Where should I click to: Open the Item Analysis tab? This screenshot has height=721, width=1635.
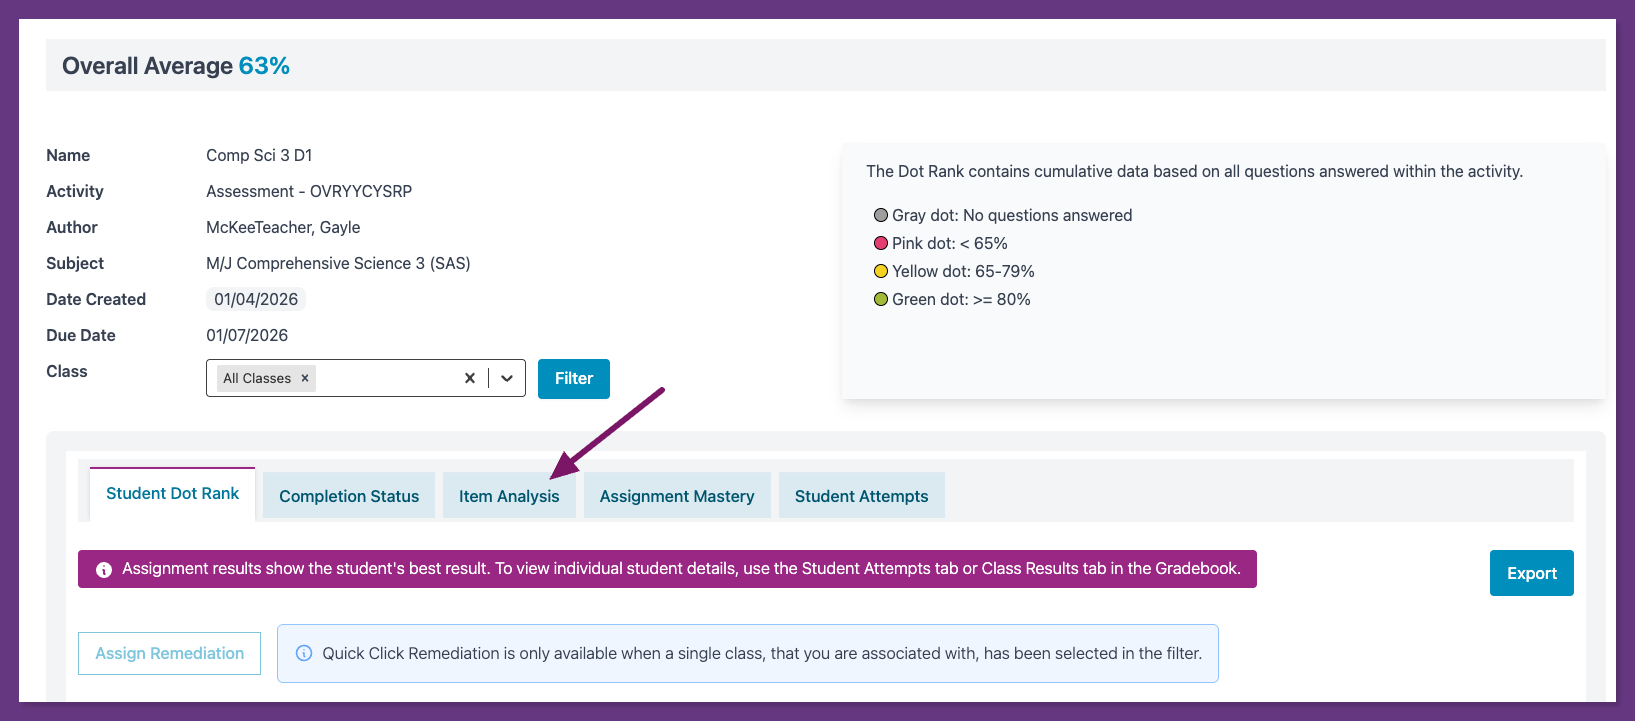(x=509, y=496)
